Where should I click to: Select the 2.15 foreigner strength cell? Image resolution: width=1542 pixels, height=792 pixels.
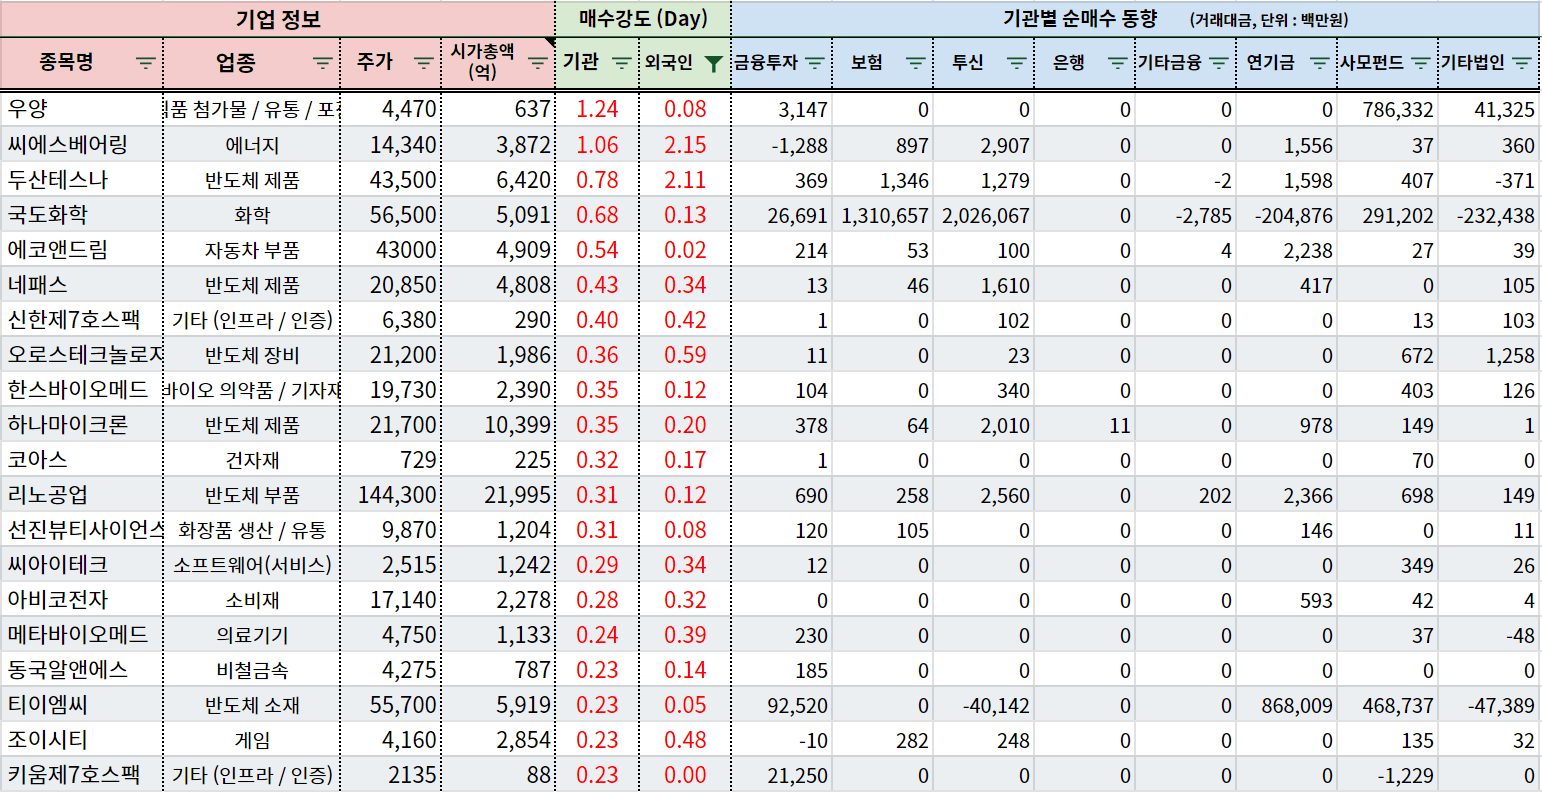[685, 144]
